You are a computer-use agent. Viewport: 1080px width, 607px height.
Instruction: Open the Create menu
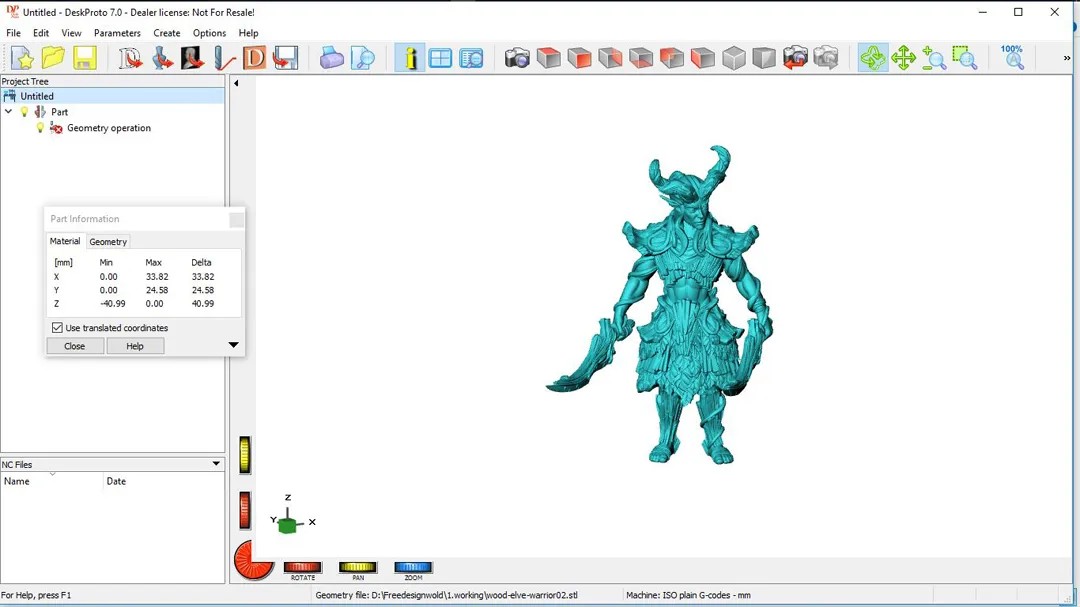coord(167,33)
